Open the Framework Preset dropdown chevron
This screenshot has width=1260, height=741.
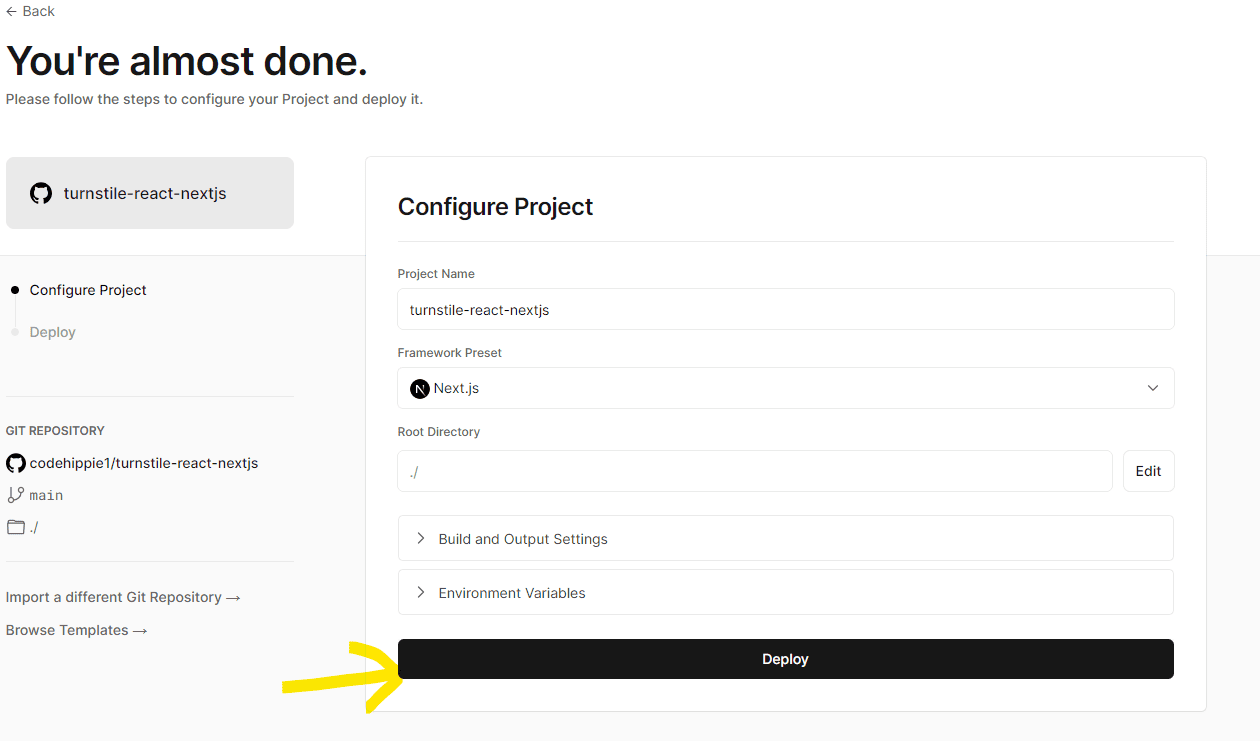pyautogui.click(x=1153, y=388)
